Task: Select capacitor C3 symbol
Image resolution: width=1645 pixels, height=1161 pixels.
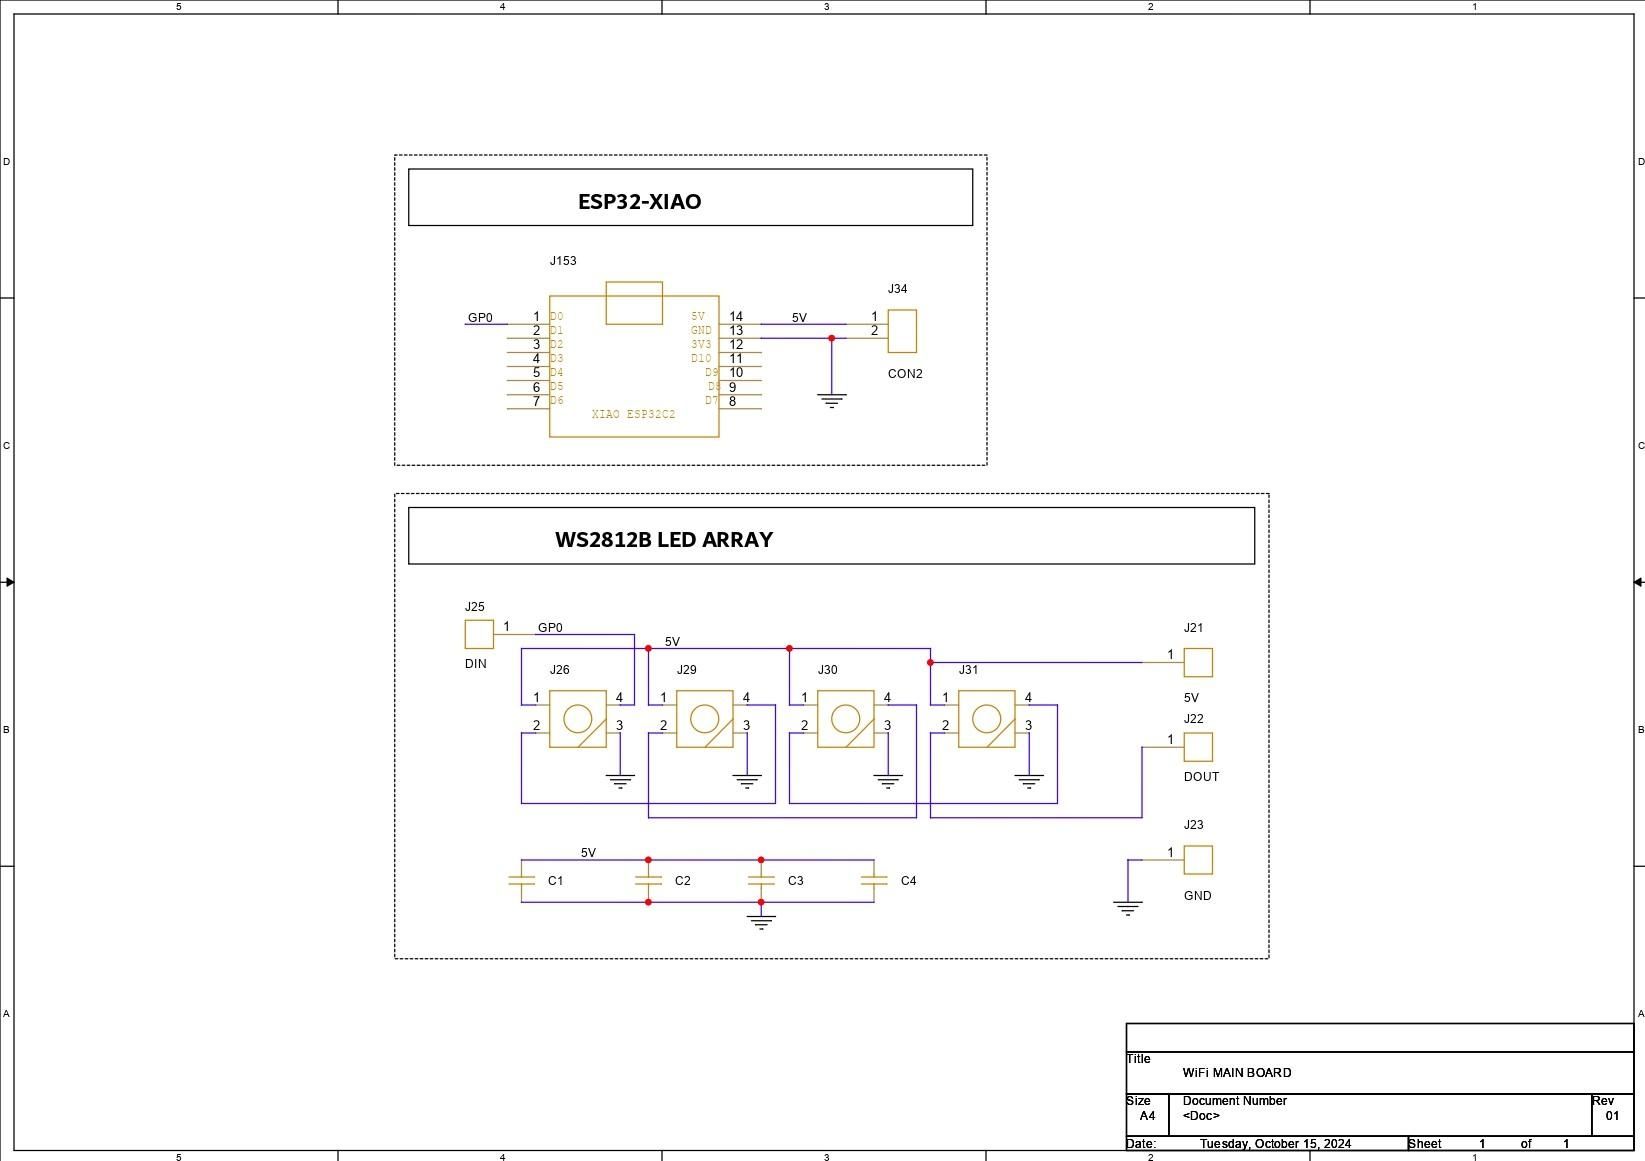Action: coord(761,881)
